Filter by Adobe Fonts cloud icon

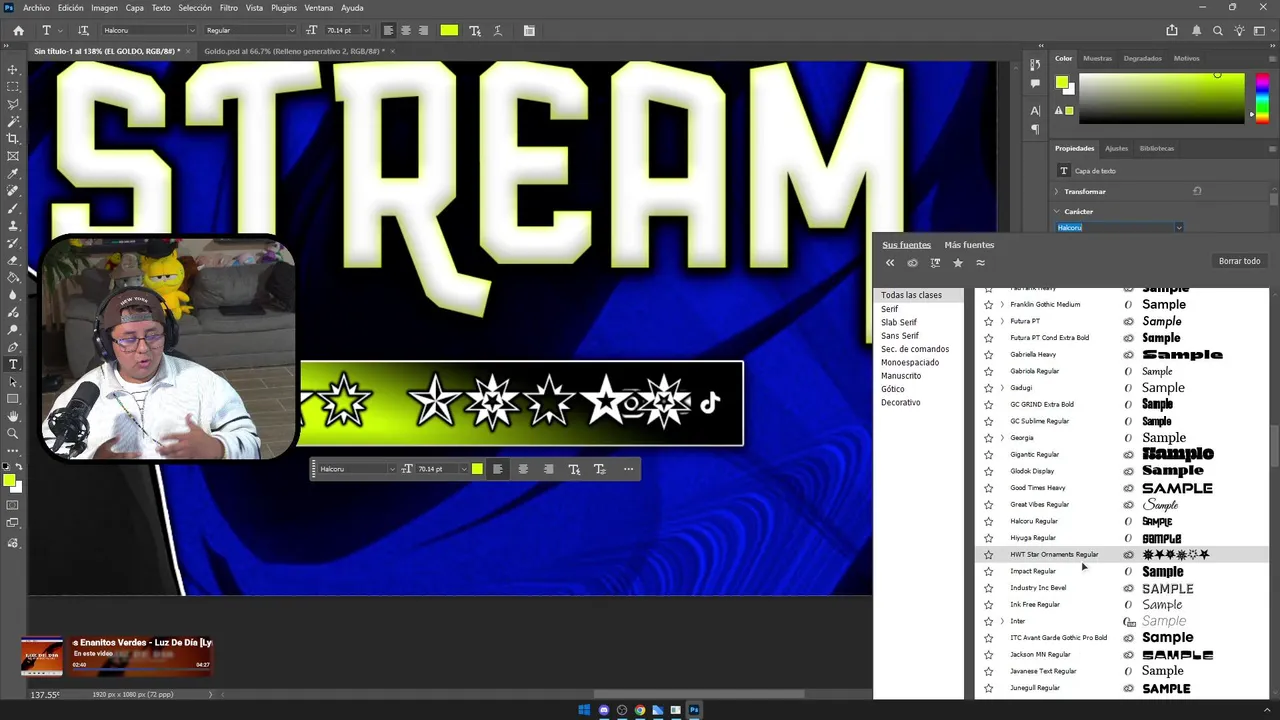pos(912,263)
